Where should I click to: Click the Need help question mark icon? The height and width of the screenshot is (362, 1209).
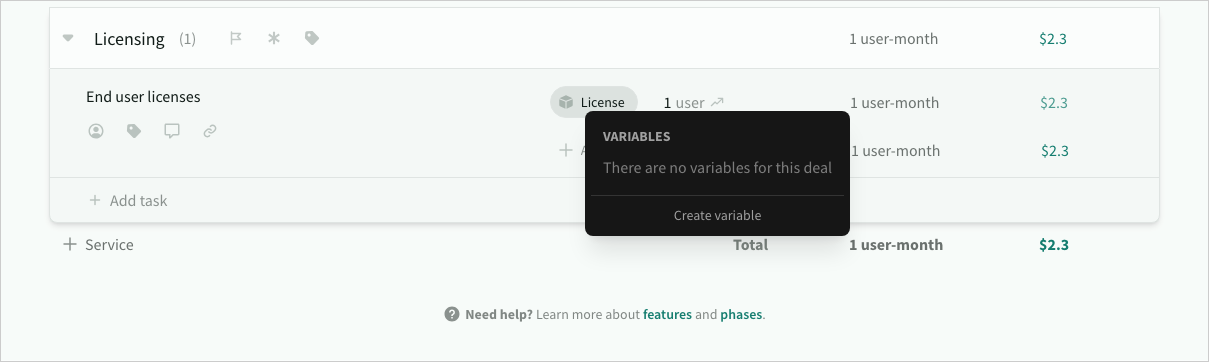pyautogui.click(x=452, y=314)
